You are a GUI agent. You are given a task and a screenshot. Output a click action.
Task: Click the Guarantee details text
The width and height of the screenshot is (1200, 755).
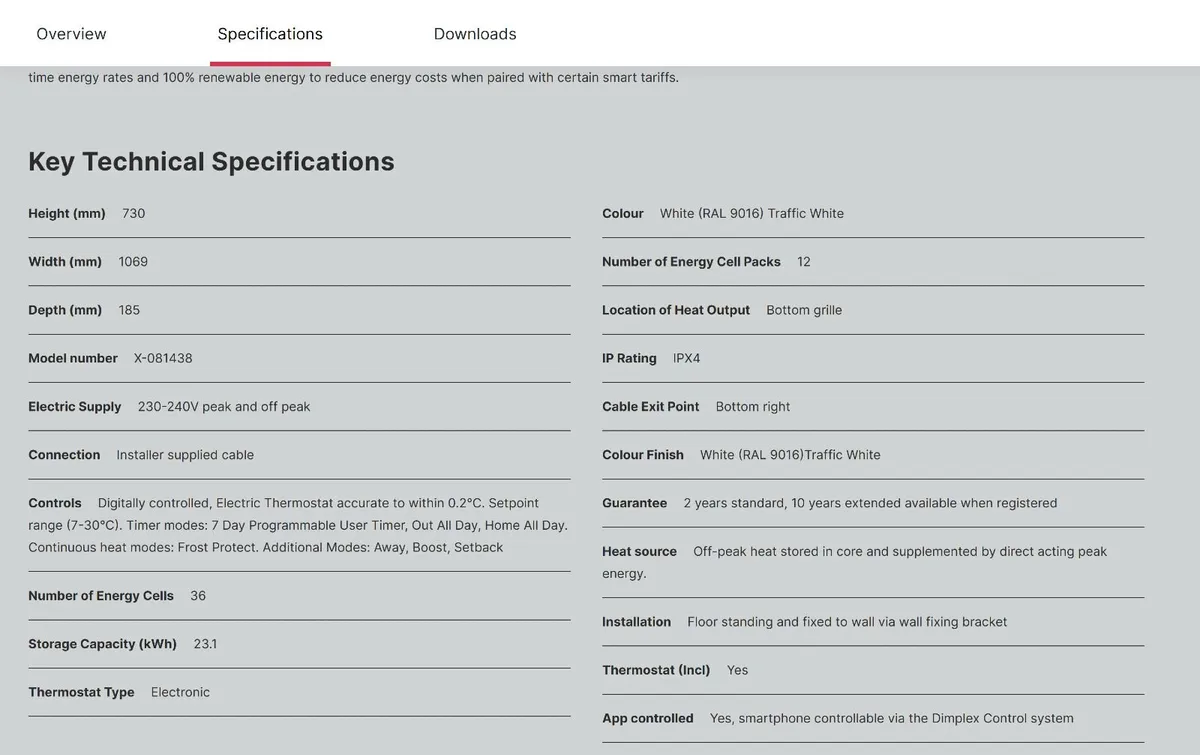pos(870,503)
